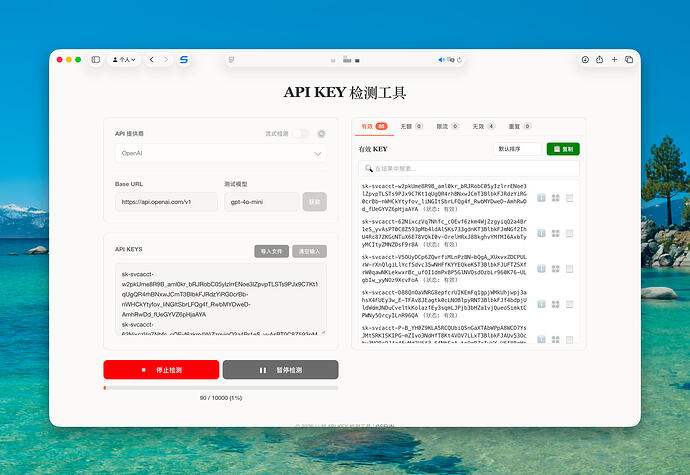Click the copy icon for key sk-svcacct-088Qn0aVNRG8
690x475 pixels.
pos(569,304)
